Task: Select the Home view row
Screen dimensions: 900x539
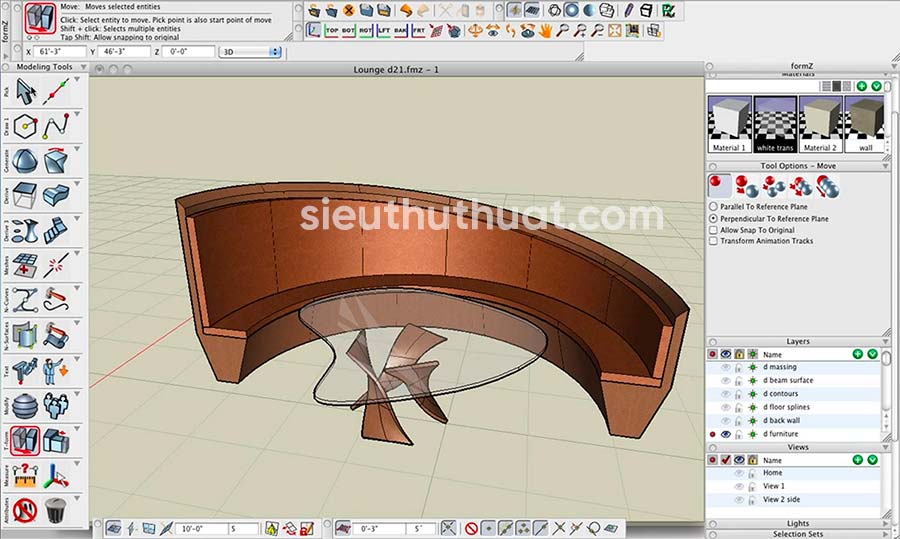Action: [793, 473]
